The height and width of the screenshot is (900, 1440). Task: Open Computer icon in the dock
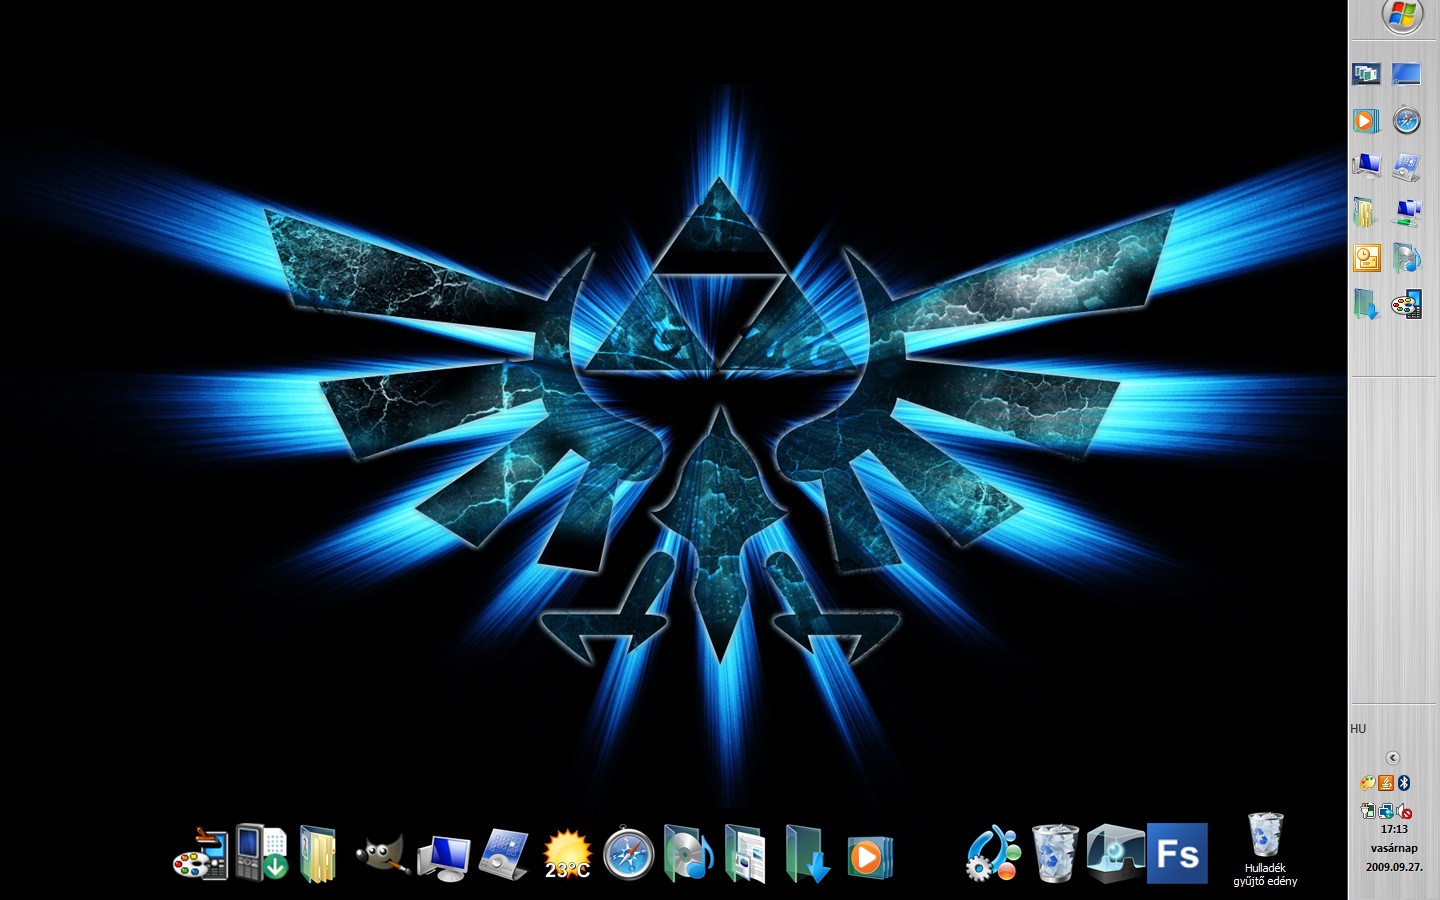point(443,857)
